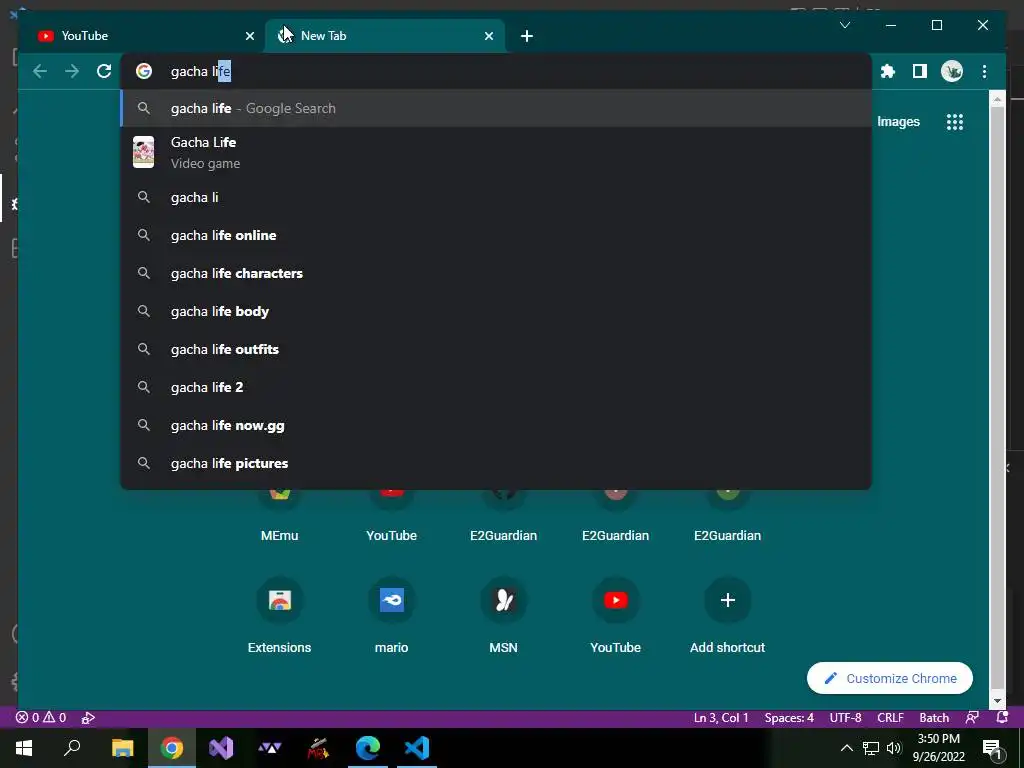The height and width of the screenshot is (768, 1024).
Task: Select suggestion gacha life - Google Search
Action: 496,108
